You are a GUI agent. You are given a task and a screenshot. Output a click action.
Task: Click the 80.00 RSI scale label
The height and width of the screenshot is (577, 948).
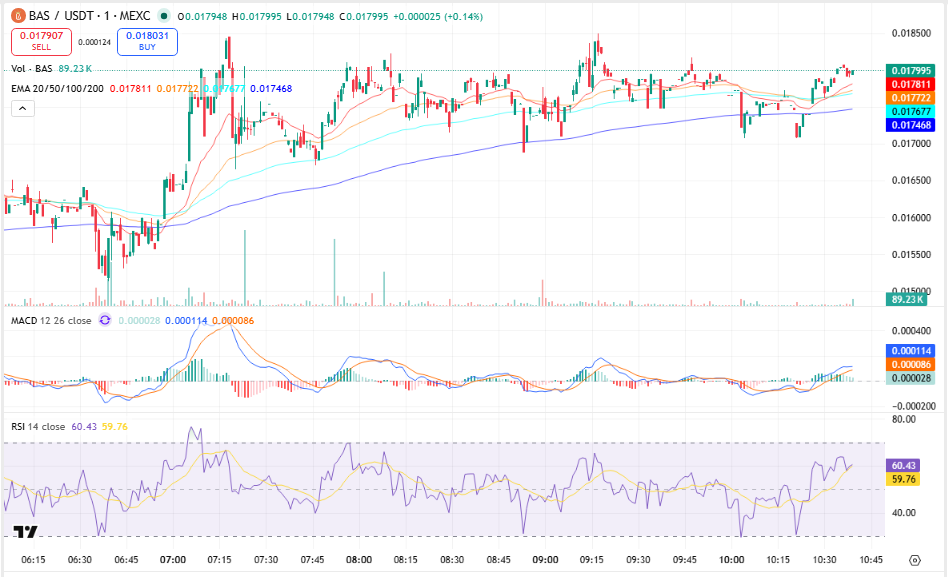tap(904, 419)
